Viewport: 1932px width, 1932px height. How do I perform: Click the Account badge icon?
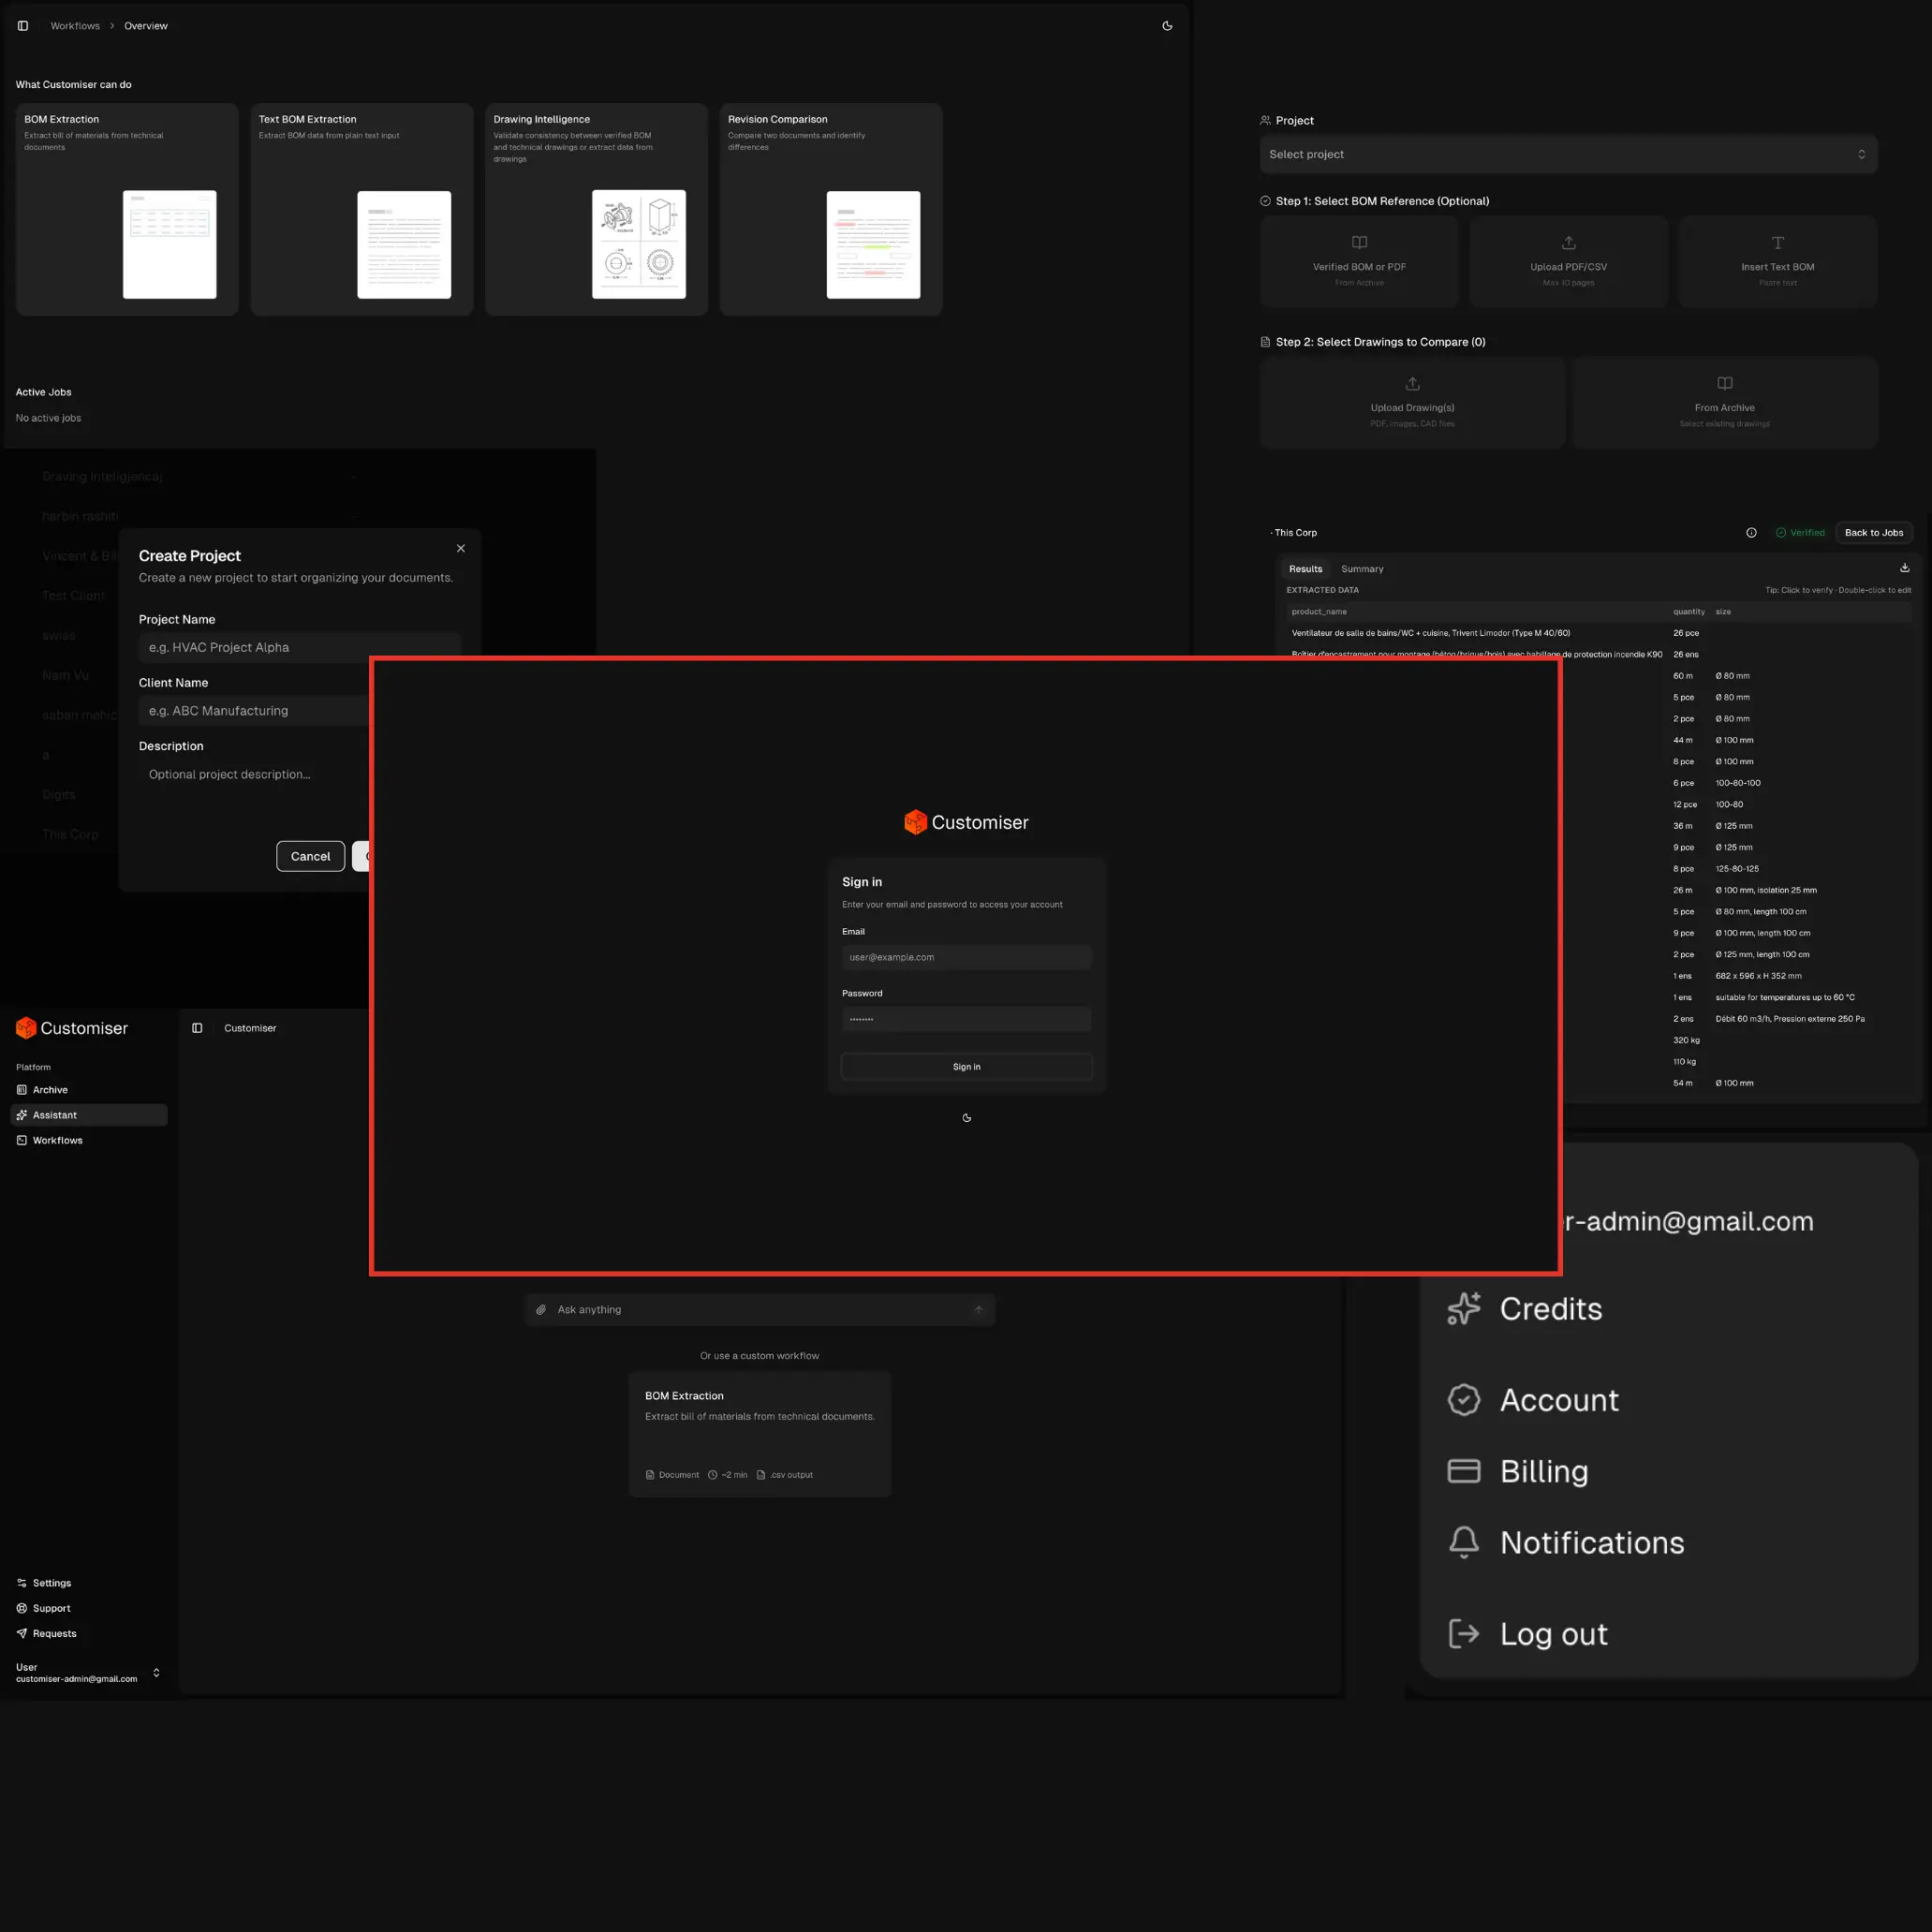coord(1464,1400)
